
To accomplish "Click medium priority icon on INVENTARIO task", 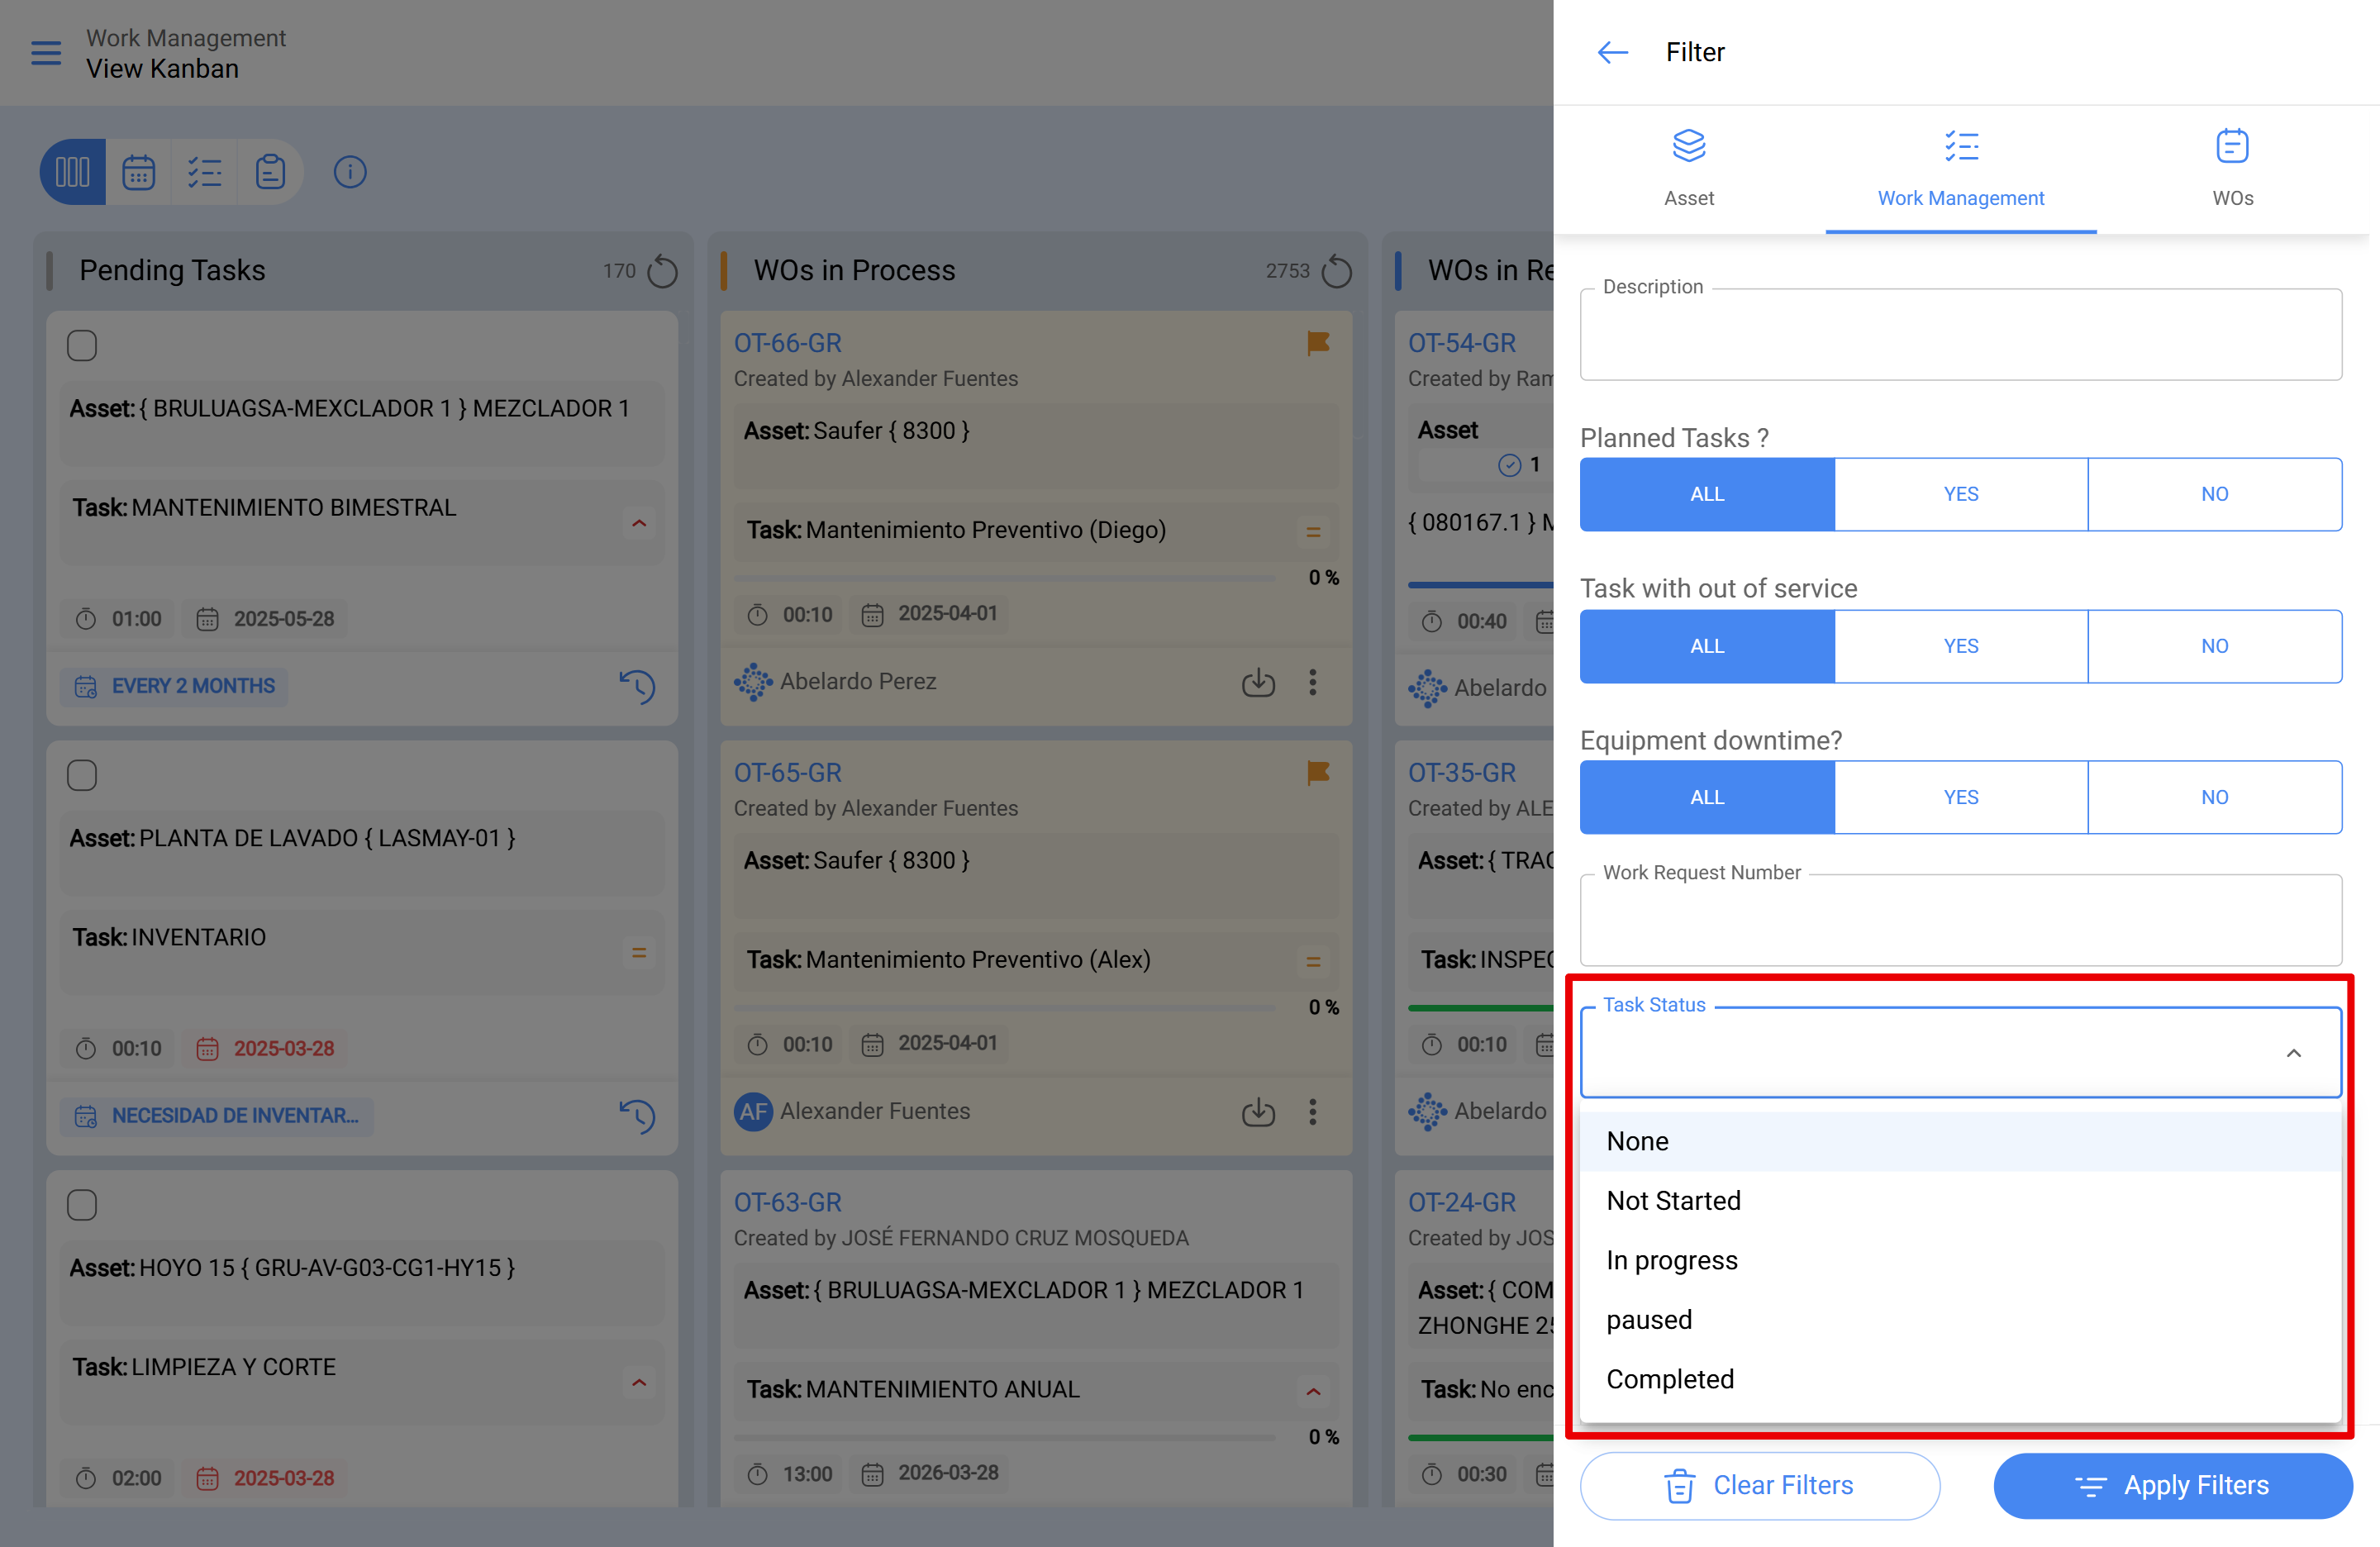I will 639,953.
